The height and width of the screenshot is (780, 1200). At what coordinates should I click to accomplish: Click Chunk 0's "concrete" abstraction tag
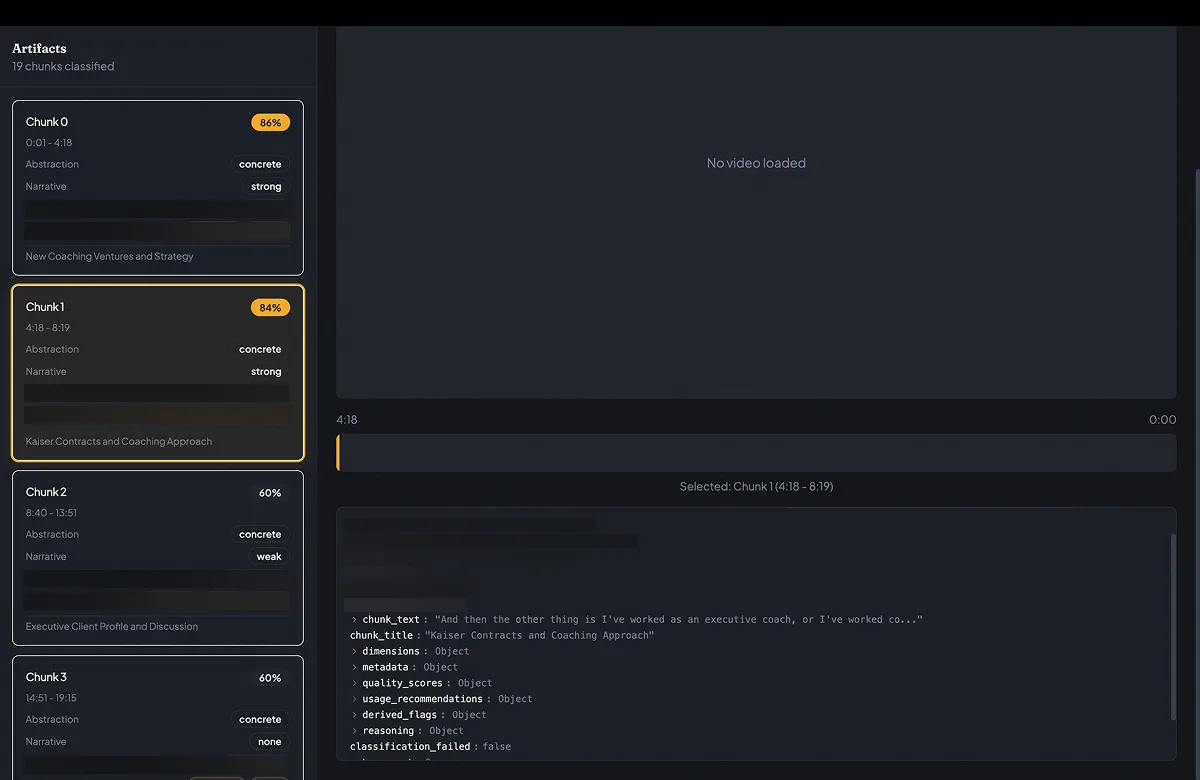[260, 164]
